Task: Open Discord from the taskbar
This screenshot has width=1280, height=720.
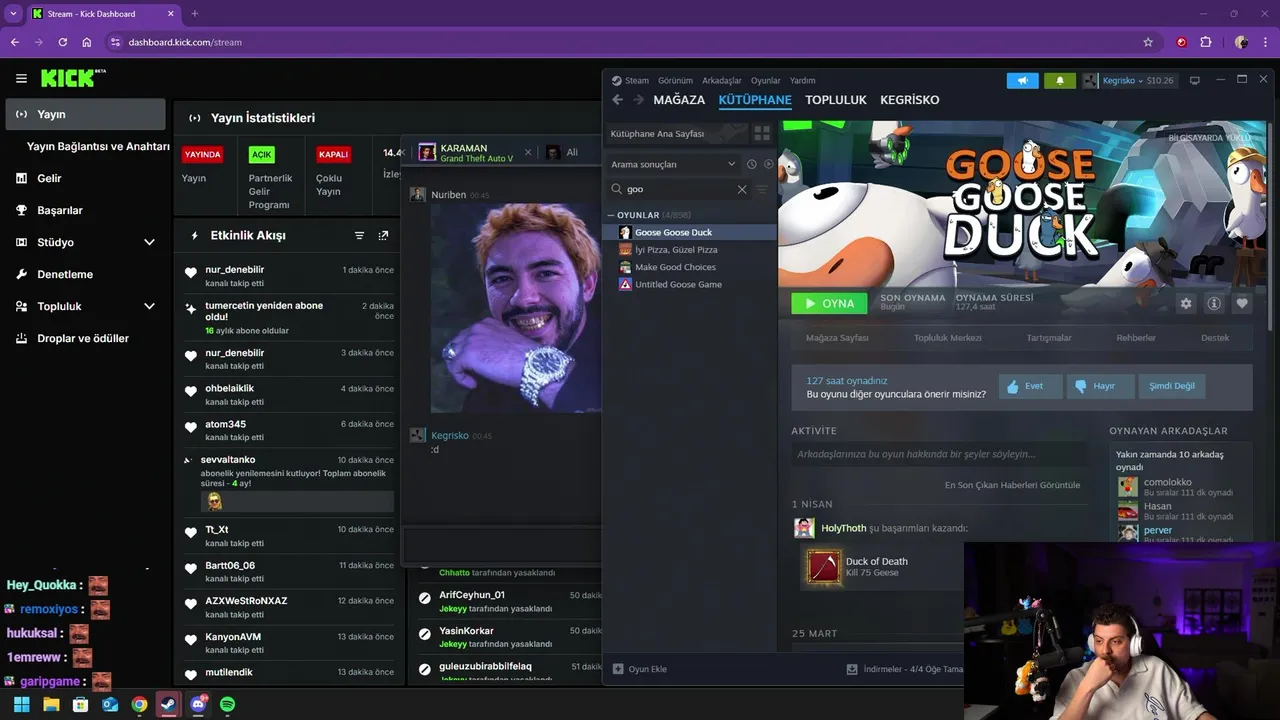Action: click(x=198, y=704)
